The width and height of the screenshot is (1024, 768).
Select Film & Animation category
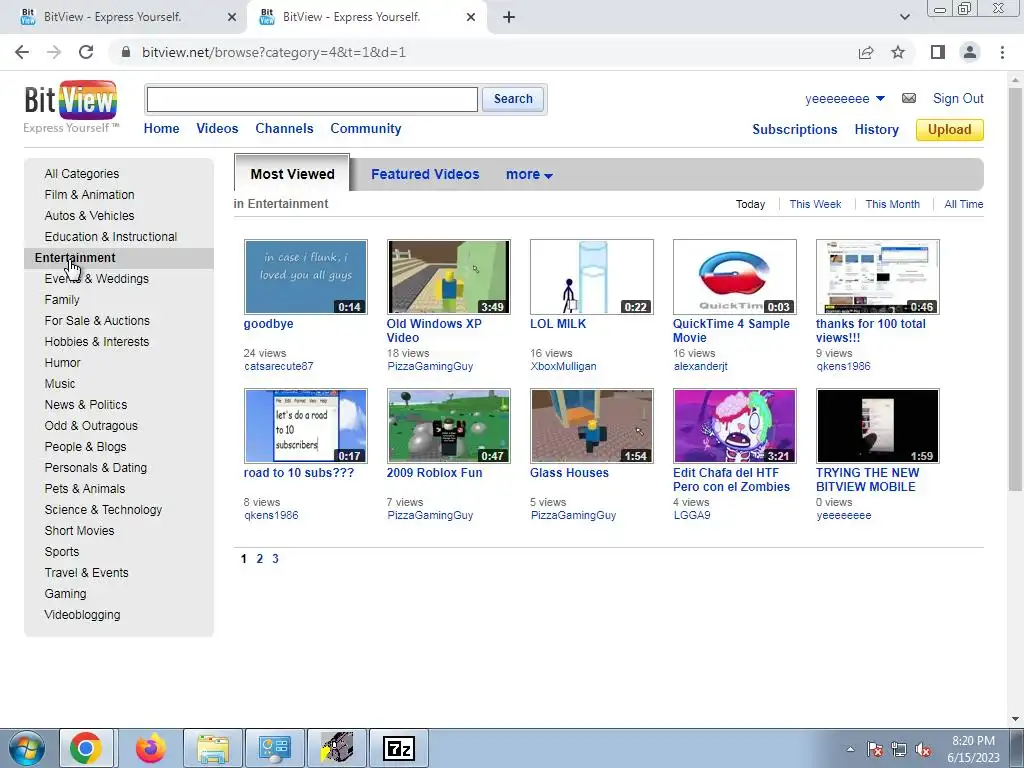pyautogui.click(x=89, y=195)
